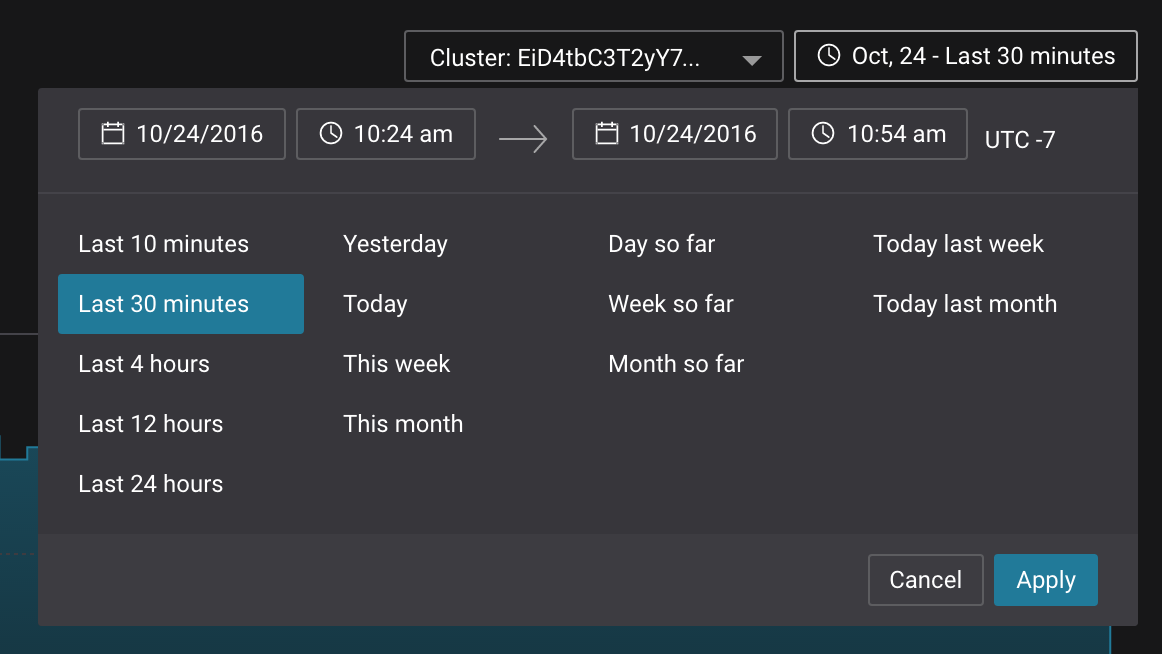
Task: Pick the This week option
Action: [397, 364]
